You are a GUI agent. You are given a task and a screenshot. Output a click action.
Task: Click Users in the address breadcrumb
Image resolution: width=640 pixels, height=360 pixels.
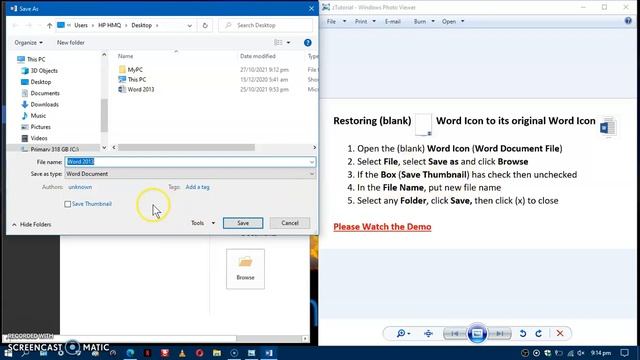pos(81,25)
